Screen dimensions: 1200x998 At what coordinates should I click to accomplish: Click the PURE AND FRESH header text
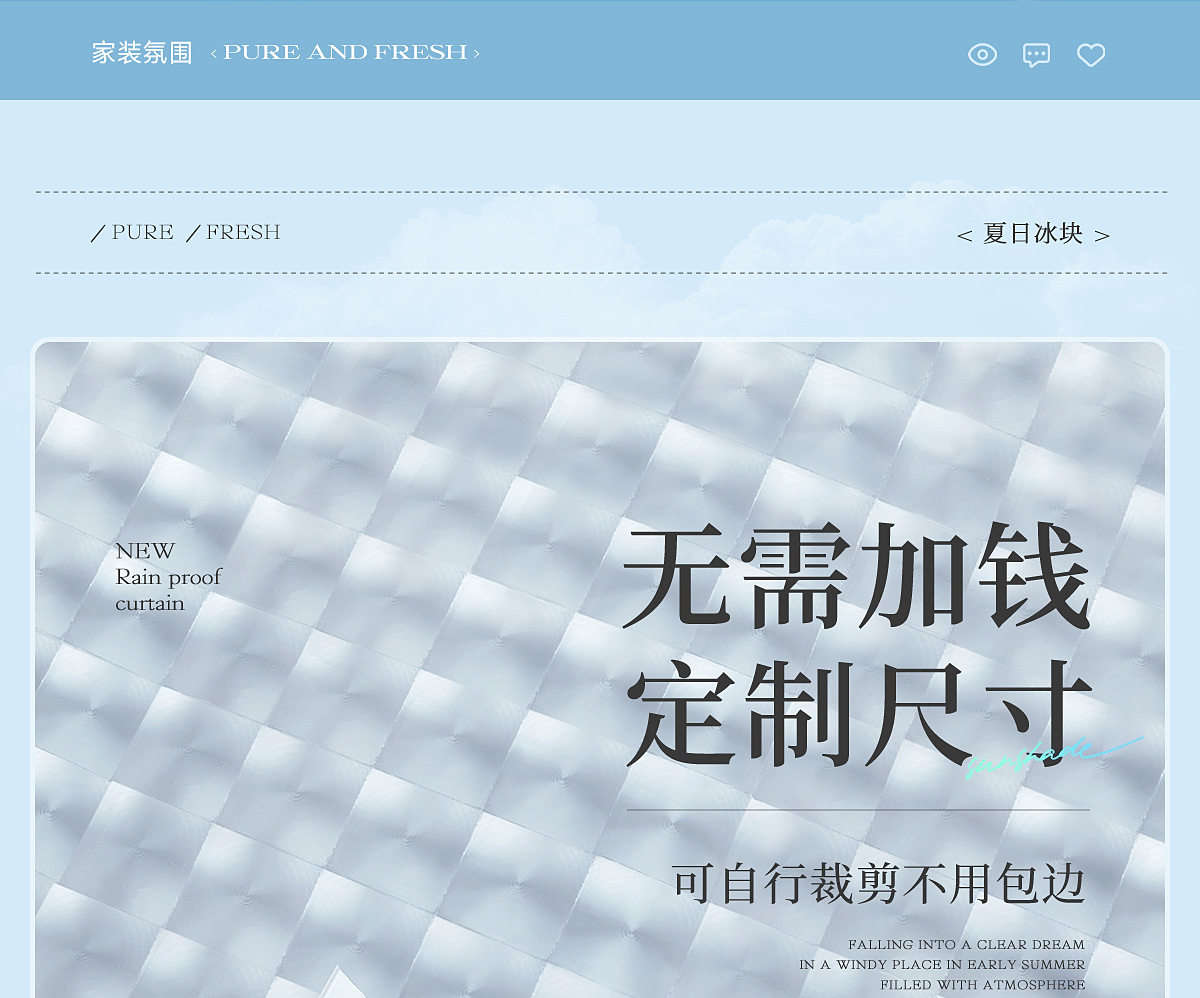[345, 52]
